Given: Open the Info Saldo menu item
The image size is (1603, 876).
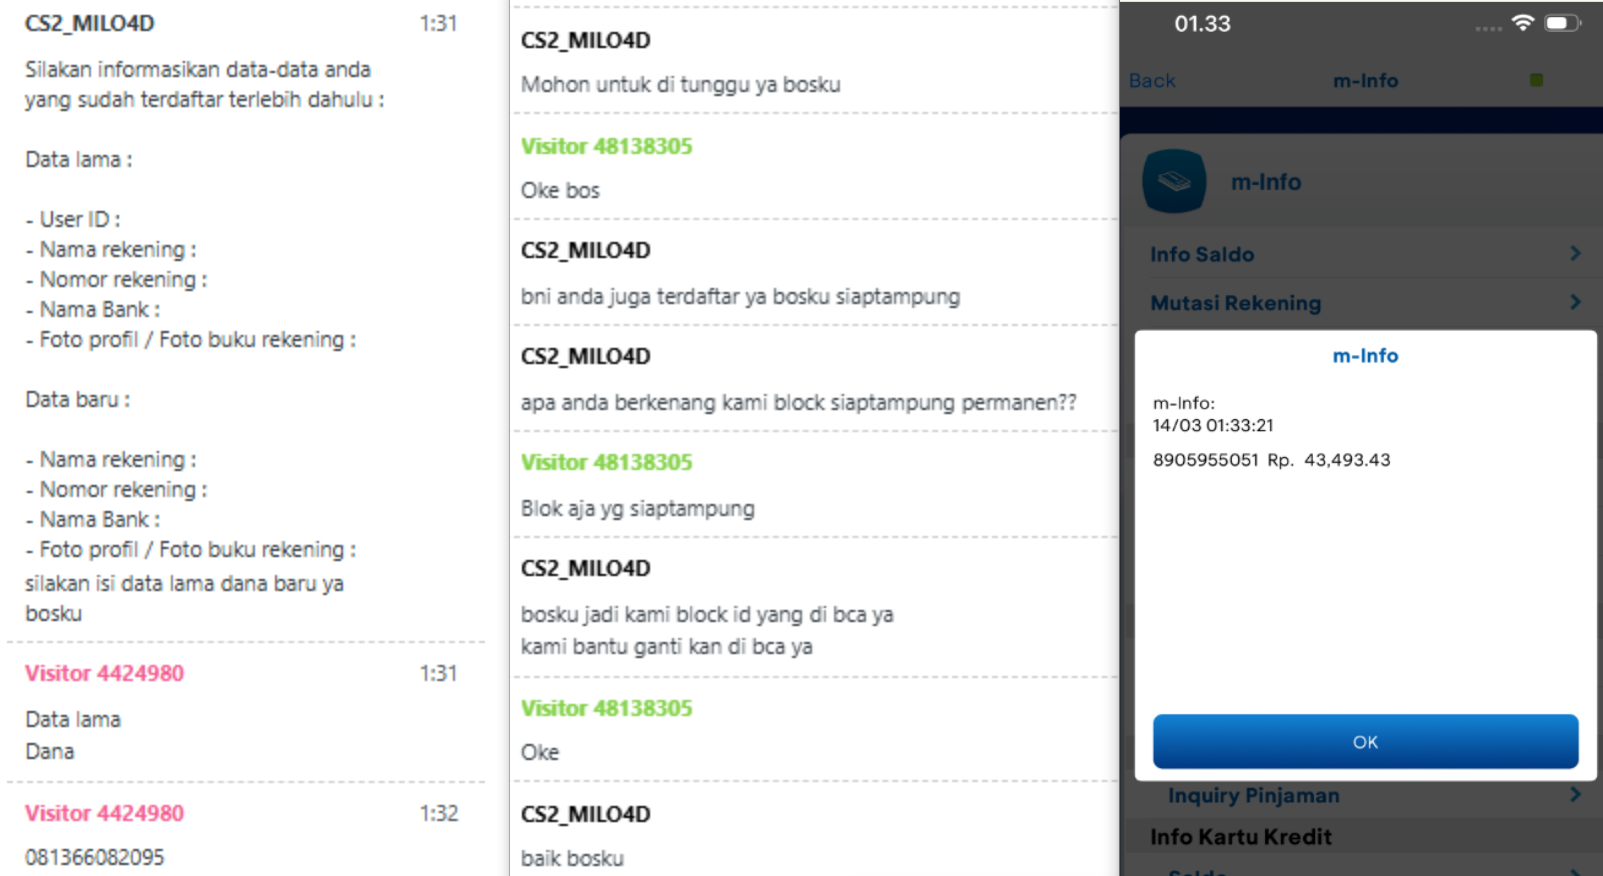Looking at the screenshot, I should click(x=1363, y=254).
